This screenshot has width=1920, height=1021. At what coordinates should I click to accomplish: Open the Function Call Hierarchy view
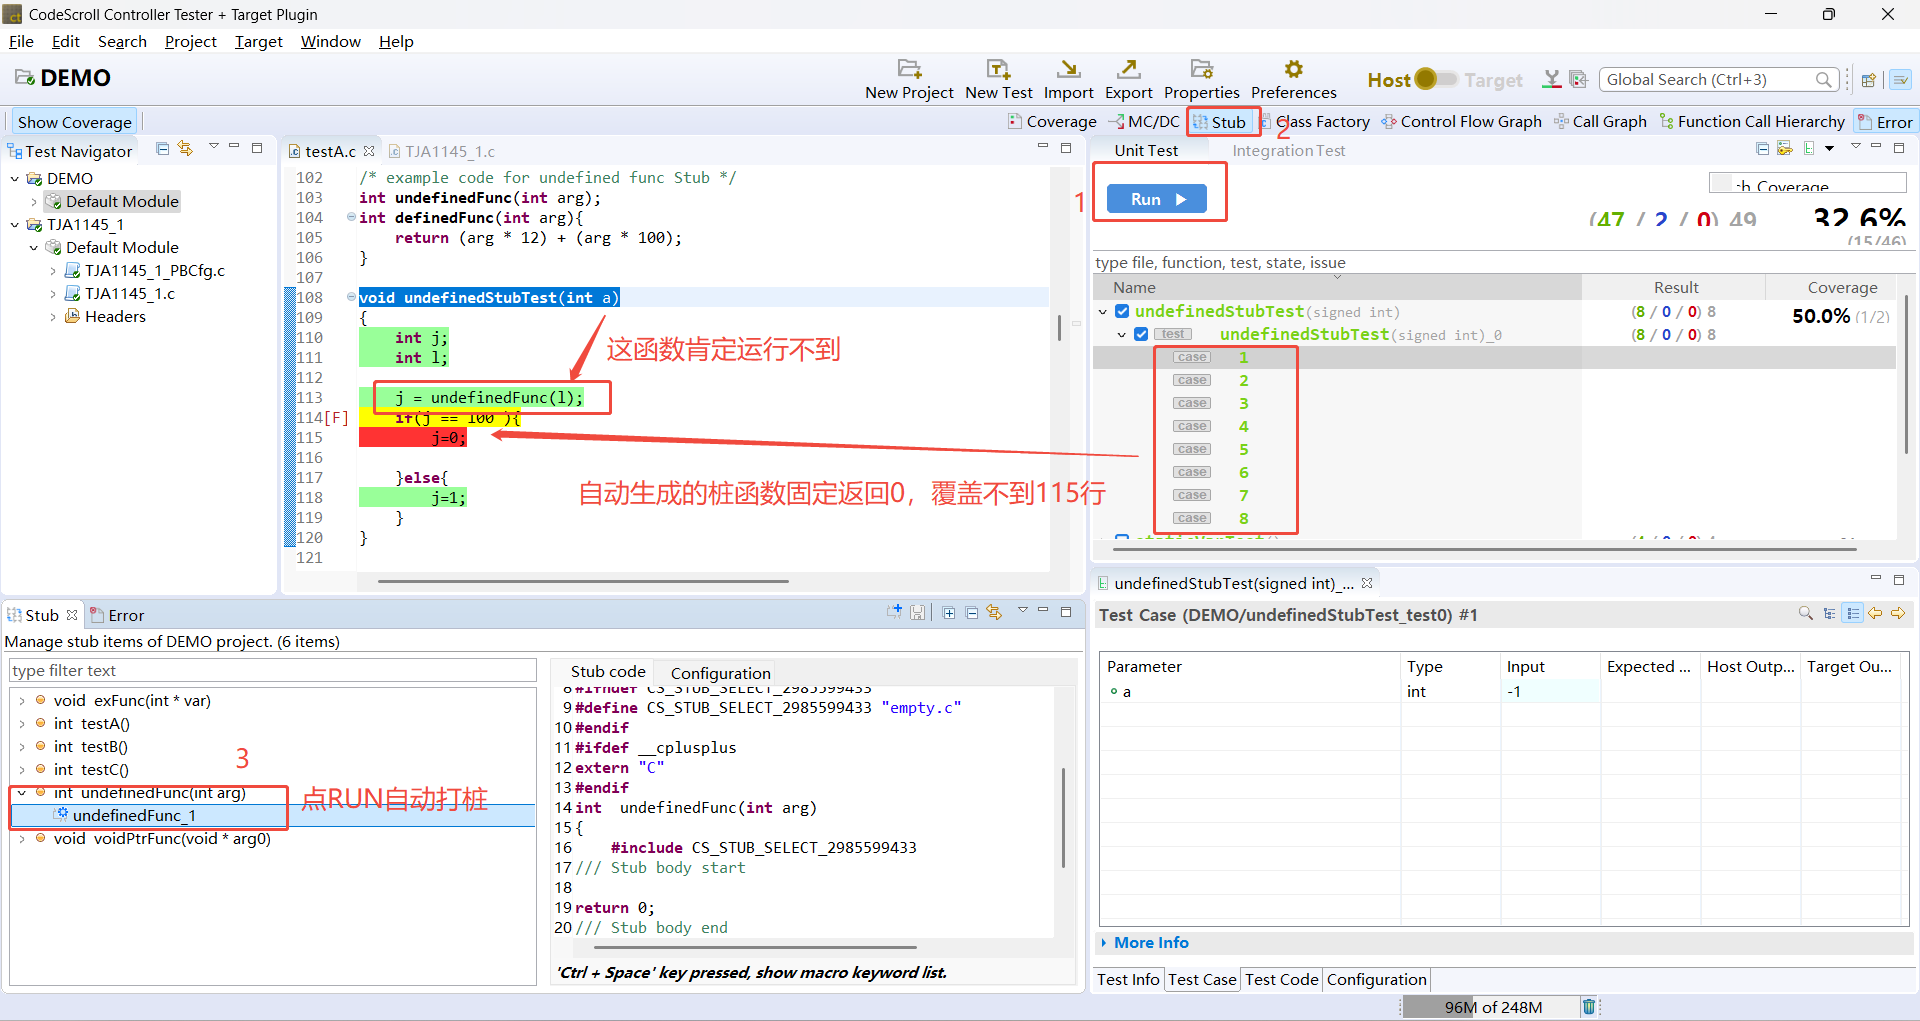click(x=1752, y=121)
